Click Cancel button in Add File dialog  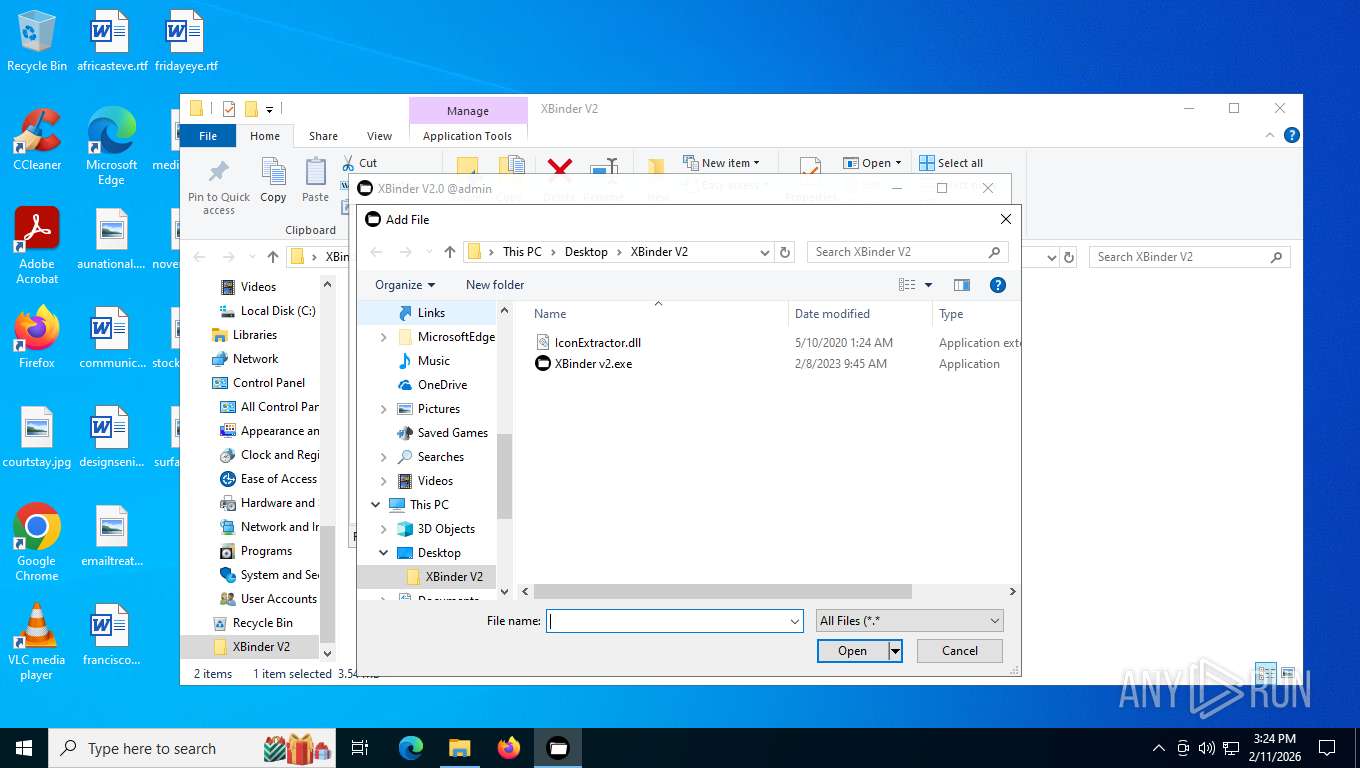[x=960, y=651]
